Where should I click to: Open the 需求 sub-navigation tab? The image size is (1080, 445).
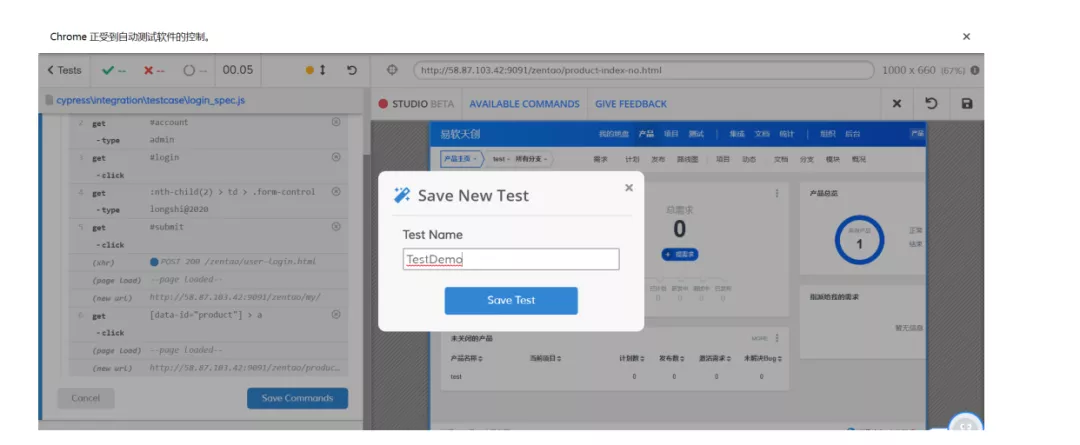(x=601, y=159)
